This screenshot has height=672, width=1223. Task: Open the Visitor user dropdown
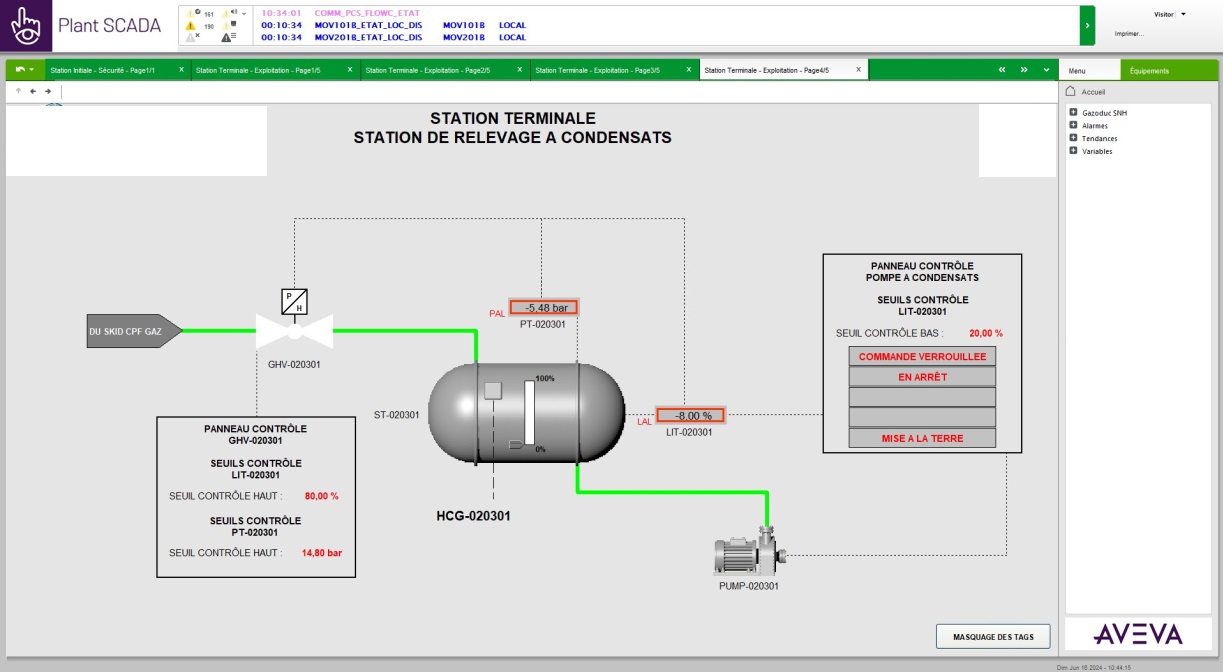1183,14
